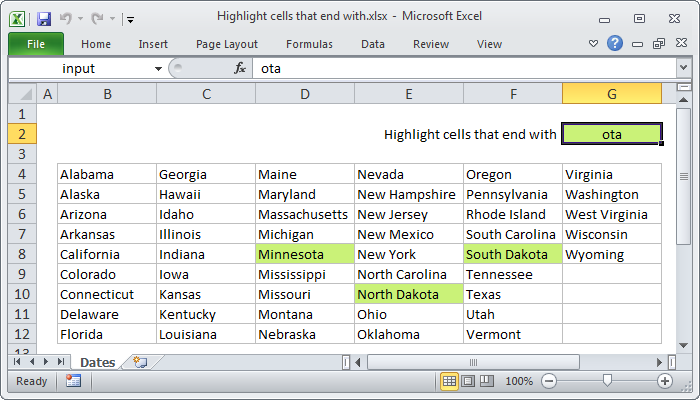The width and height of the screenshot is (700, 400).
Task: Click the vertical scrollbar up arrow
Action: 683,100
